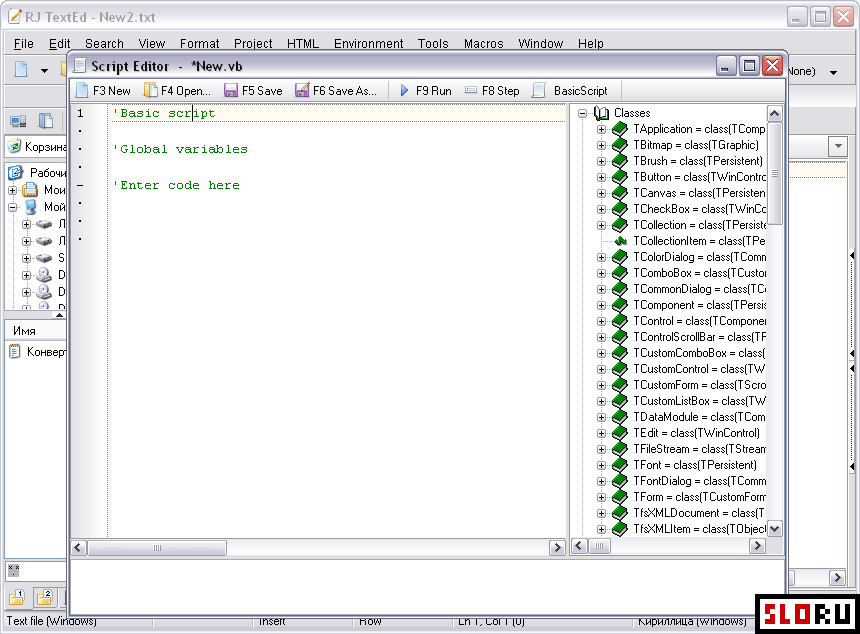This screenshot has height=634, width=860.
Task: Run the script with F9 Run
Action: point(426,90)
